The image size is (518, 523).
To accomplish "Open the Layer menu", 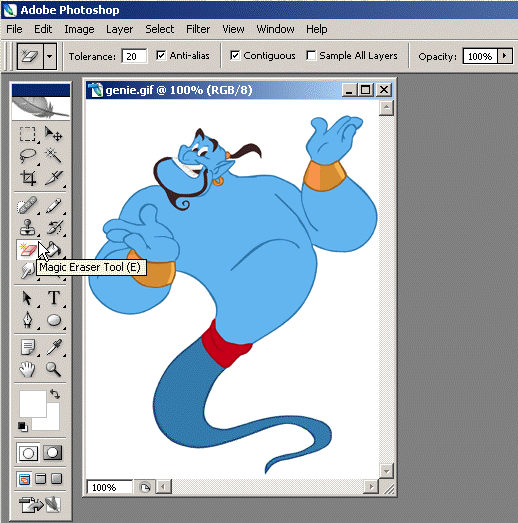I will click(x=119, y=29).
